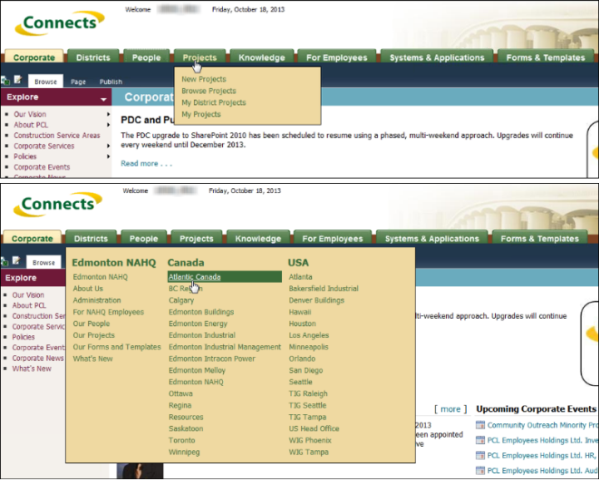Viewport: 599px width, 480px height.
Task: Open Edmonton Melloy district
Action: coord(197,370)
